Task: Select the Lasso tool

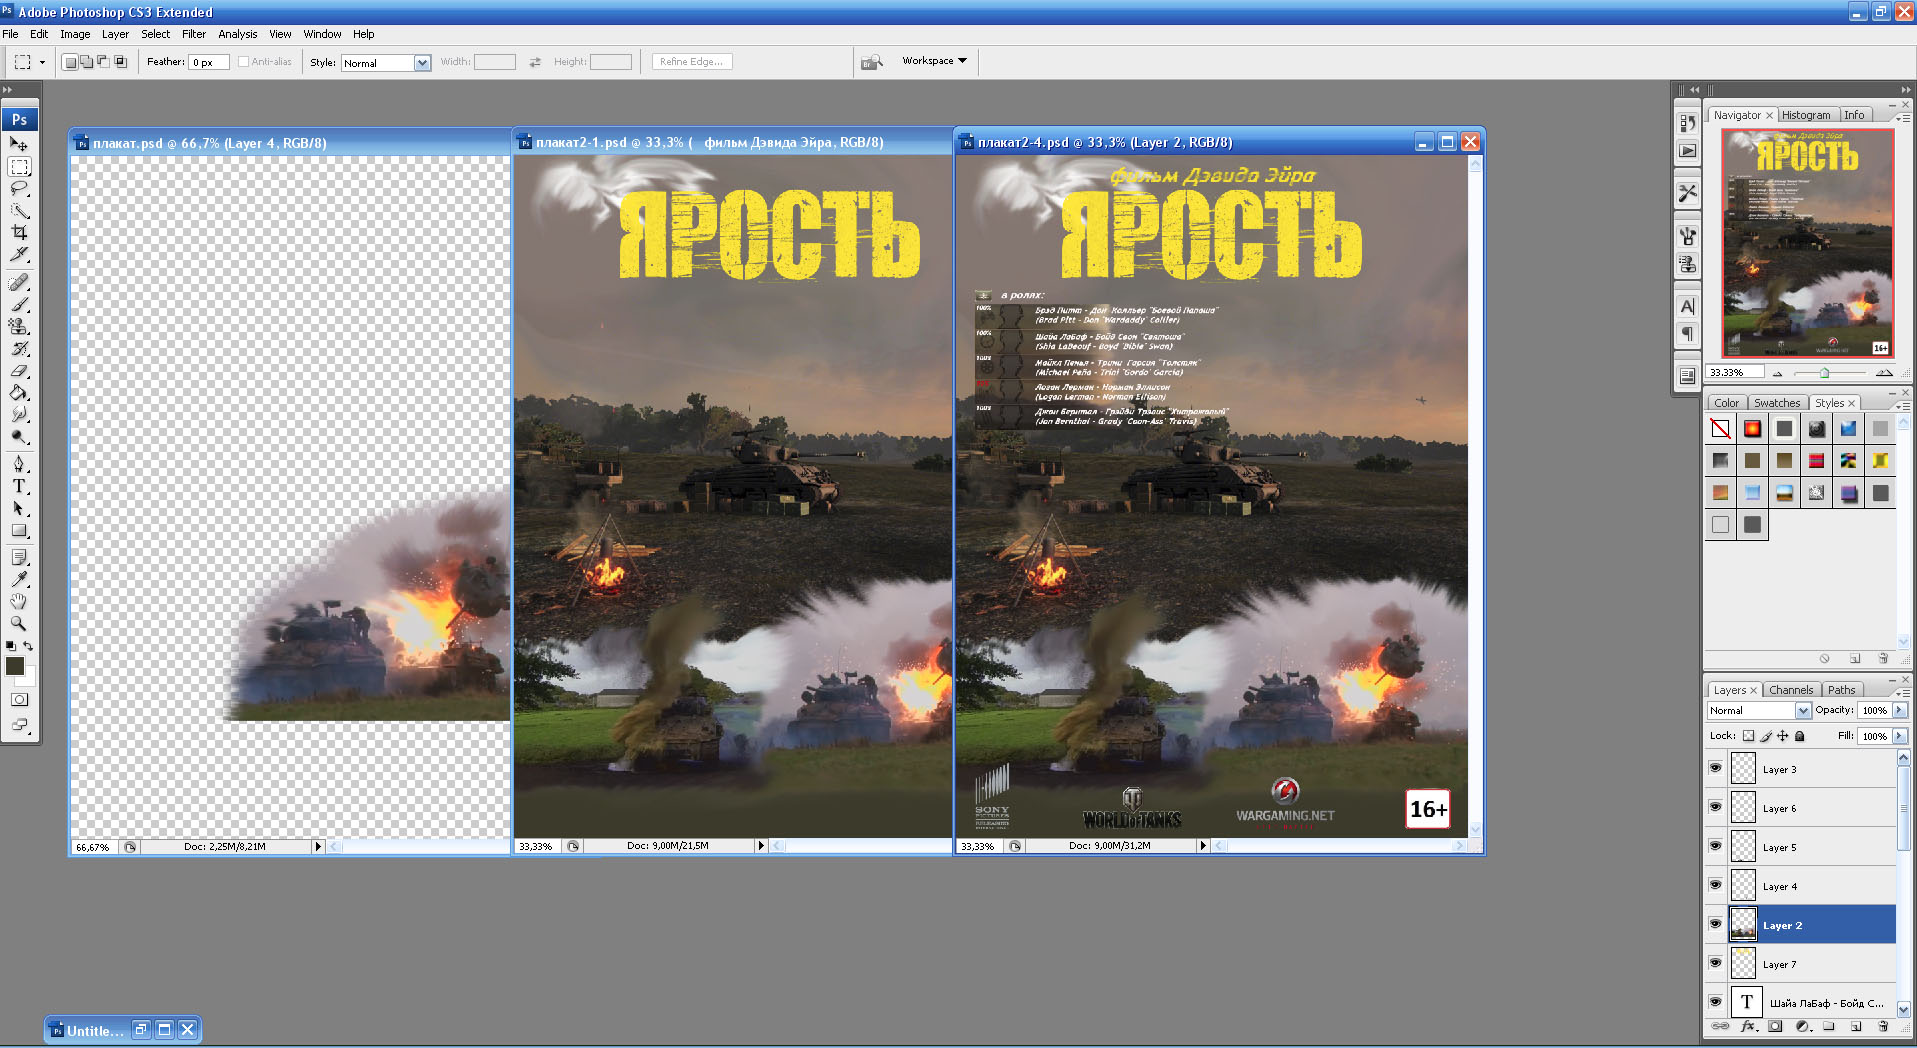Action: pos(19,188)
